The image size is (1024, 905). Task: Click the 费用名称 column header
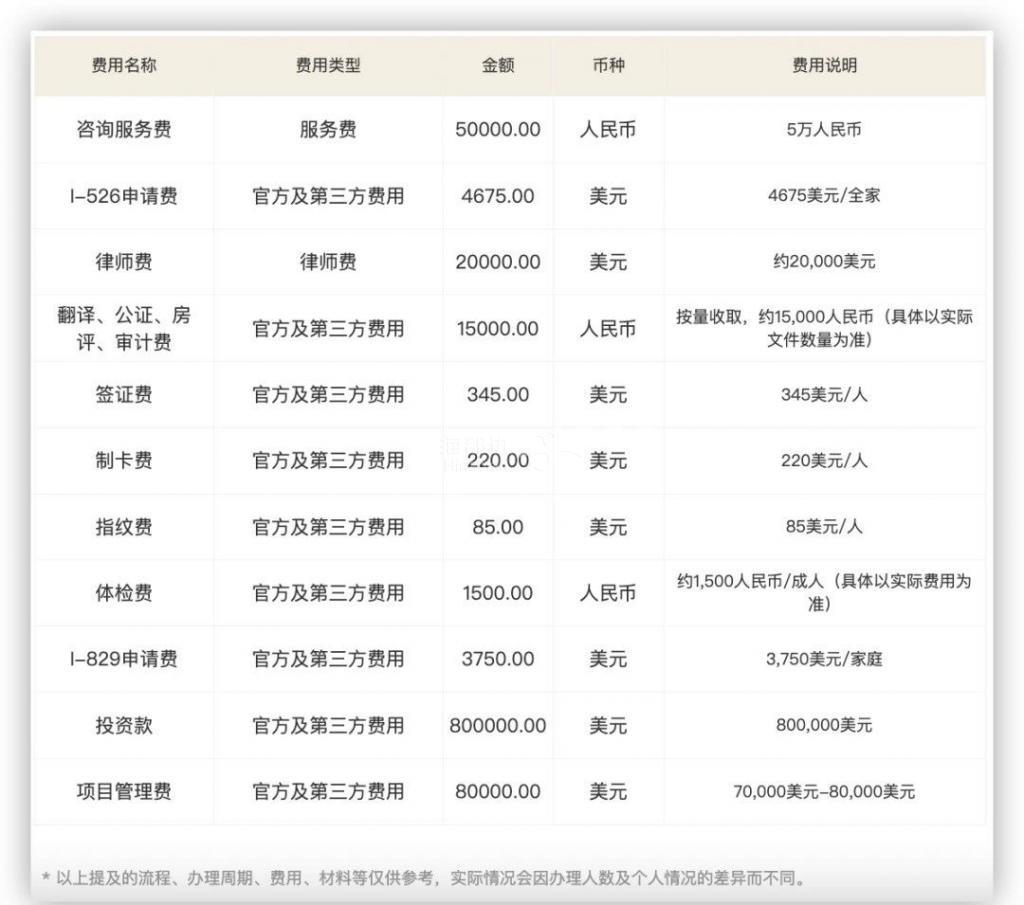coord(122,66)
